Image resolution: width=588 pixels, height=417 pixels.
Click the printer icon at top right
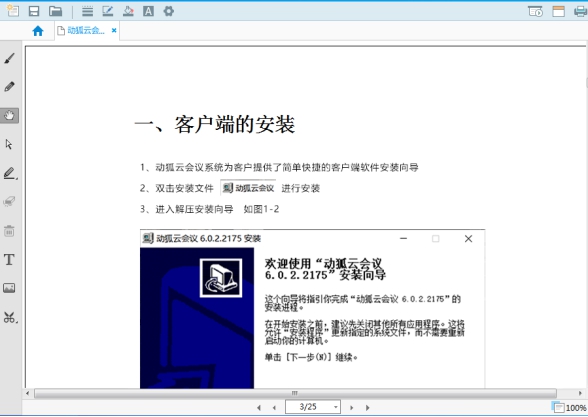tap(581, 11)
